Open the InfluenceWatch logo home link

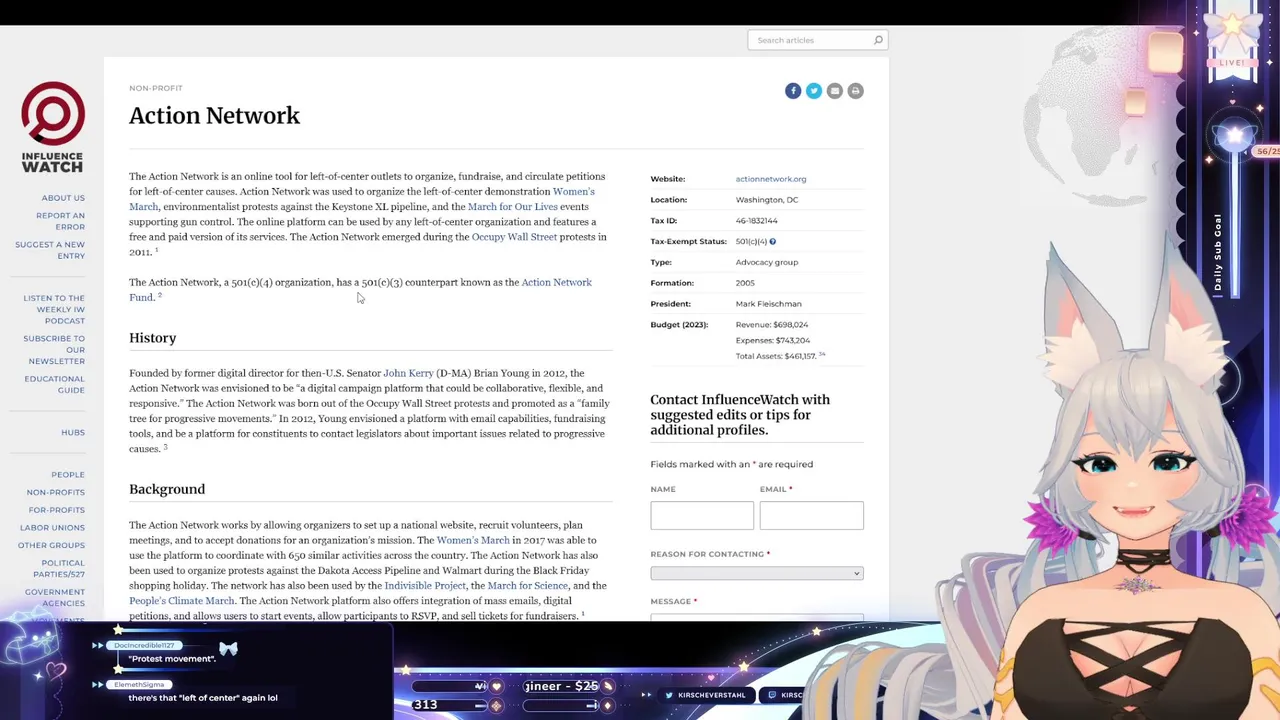coord(53,127)
